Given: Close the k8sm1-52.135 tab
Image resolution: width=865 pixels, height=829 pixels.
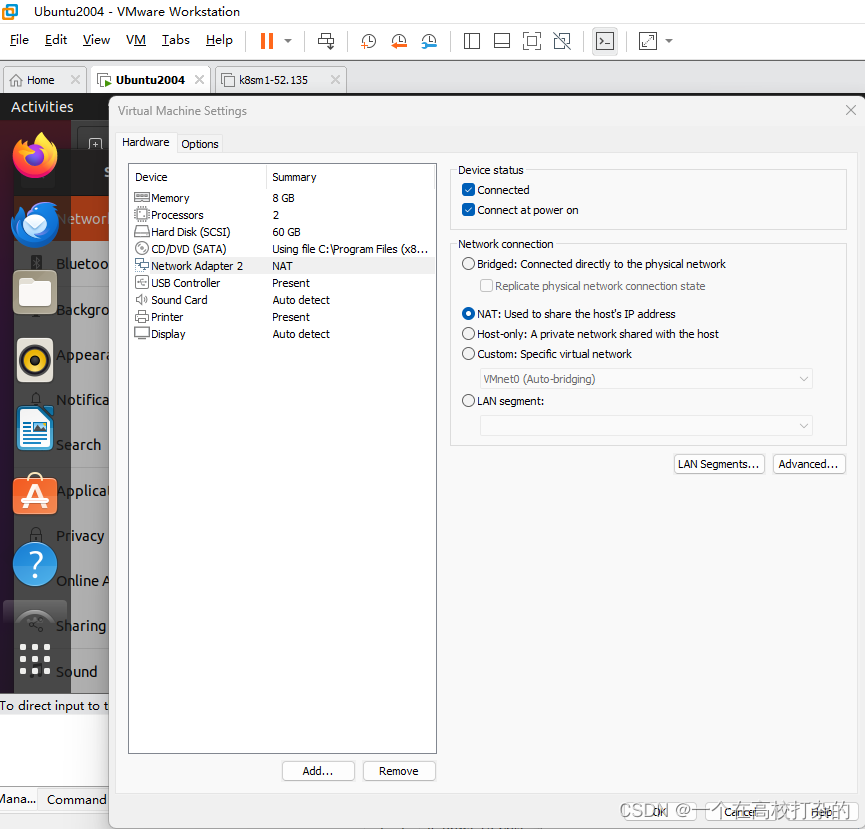Looking at the screenshot, I should [335, 79].
